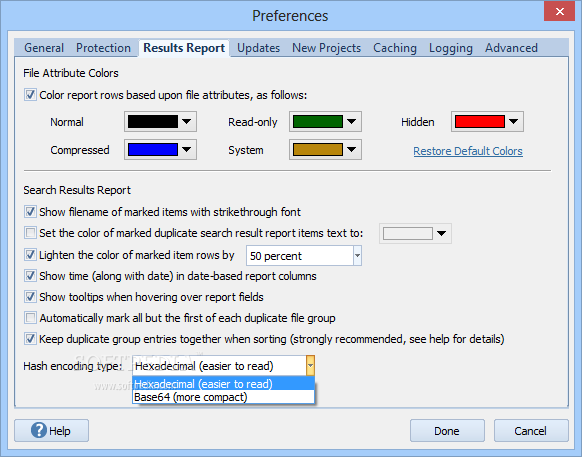Toggle show tooltips when hovering checkbox

pos(30,297)
